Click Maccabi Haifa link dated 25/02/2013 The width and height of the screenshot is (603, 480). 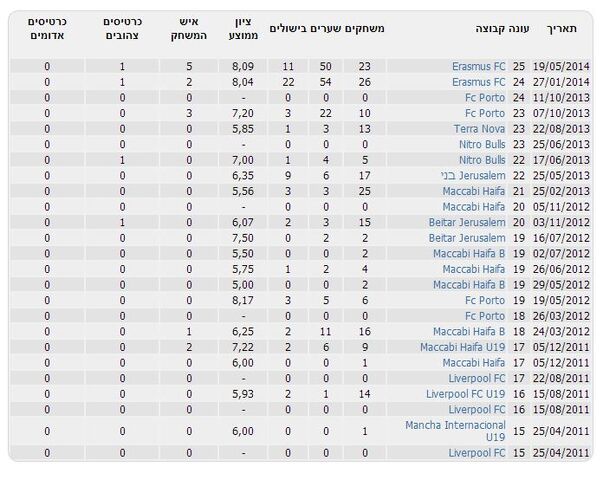click(x=473, y=191)
